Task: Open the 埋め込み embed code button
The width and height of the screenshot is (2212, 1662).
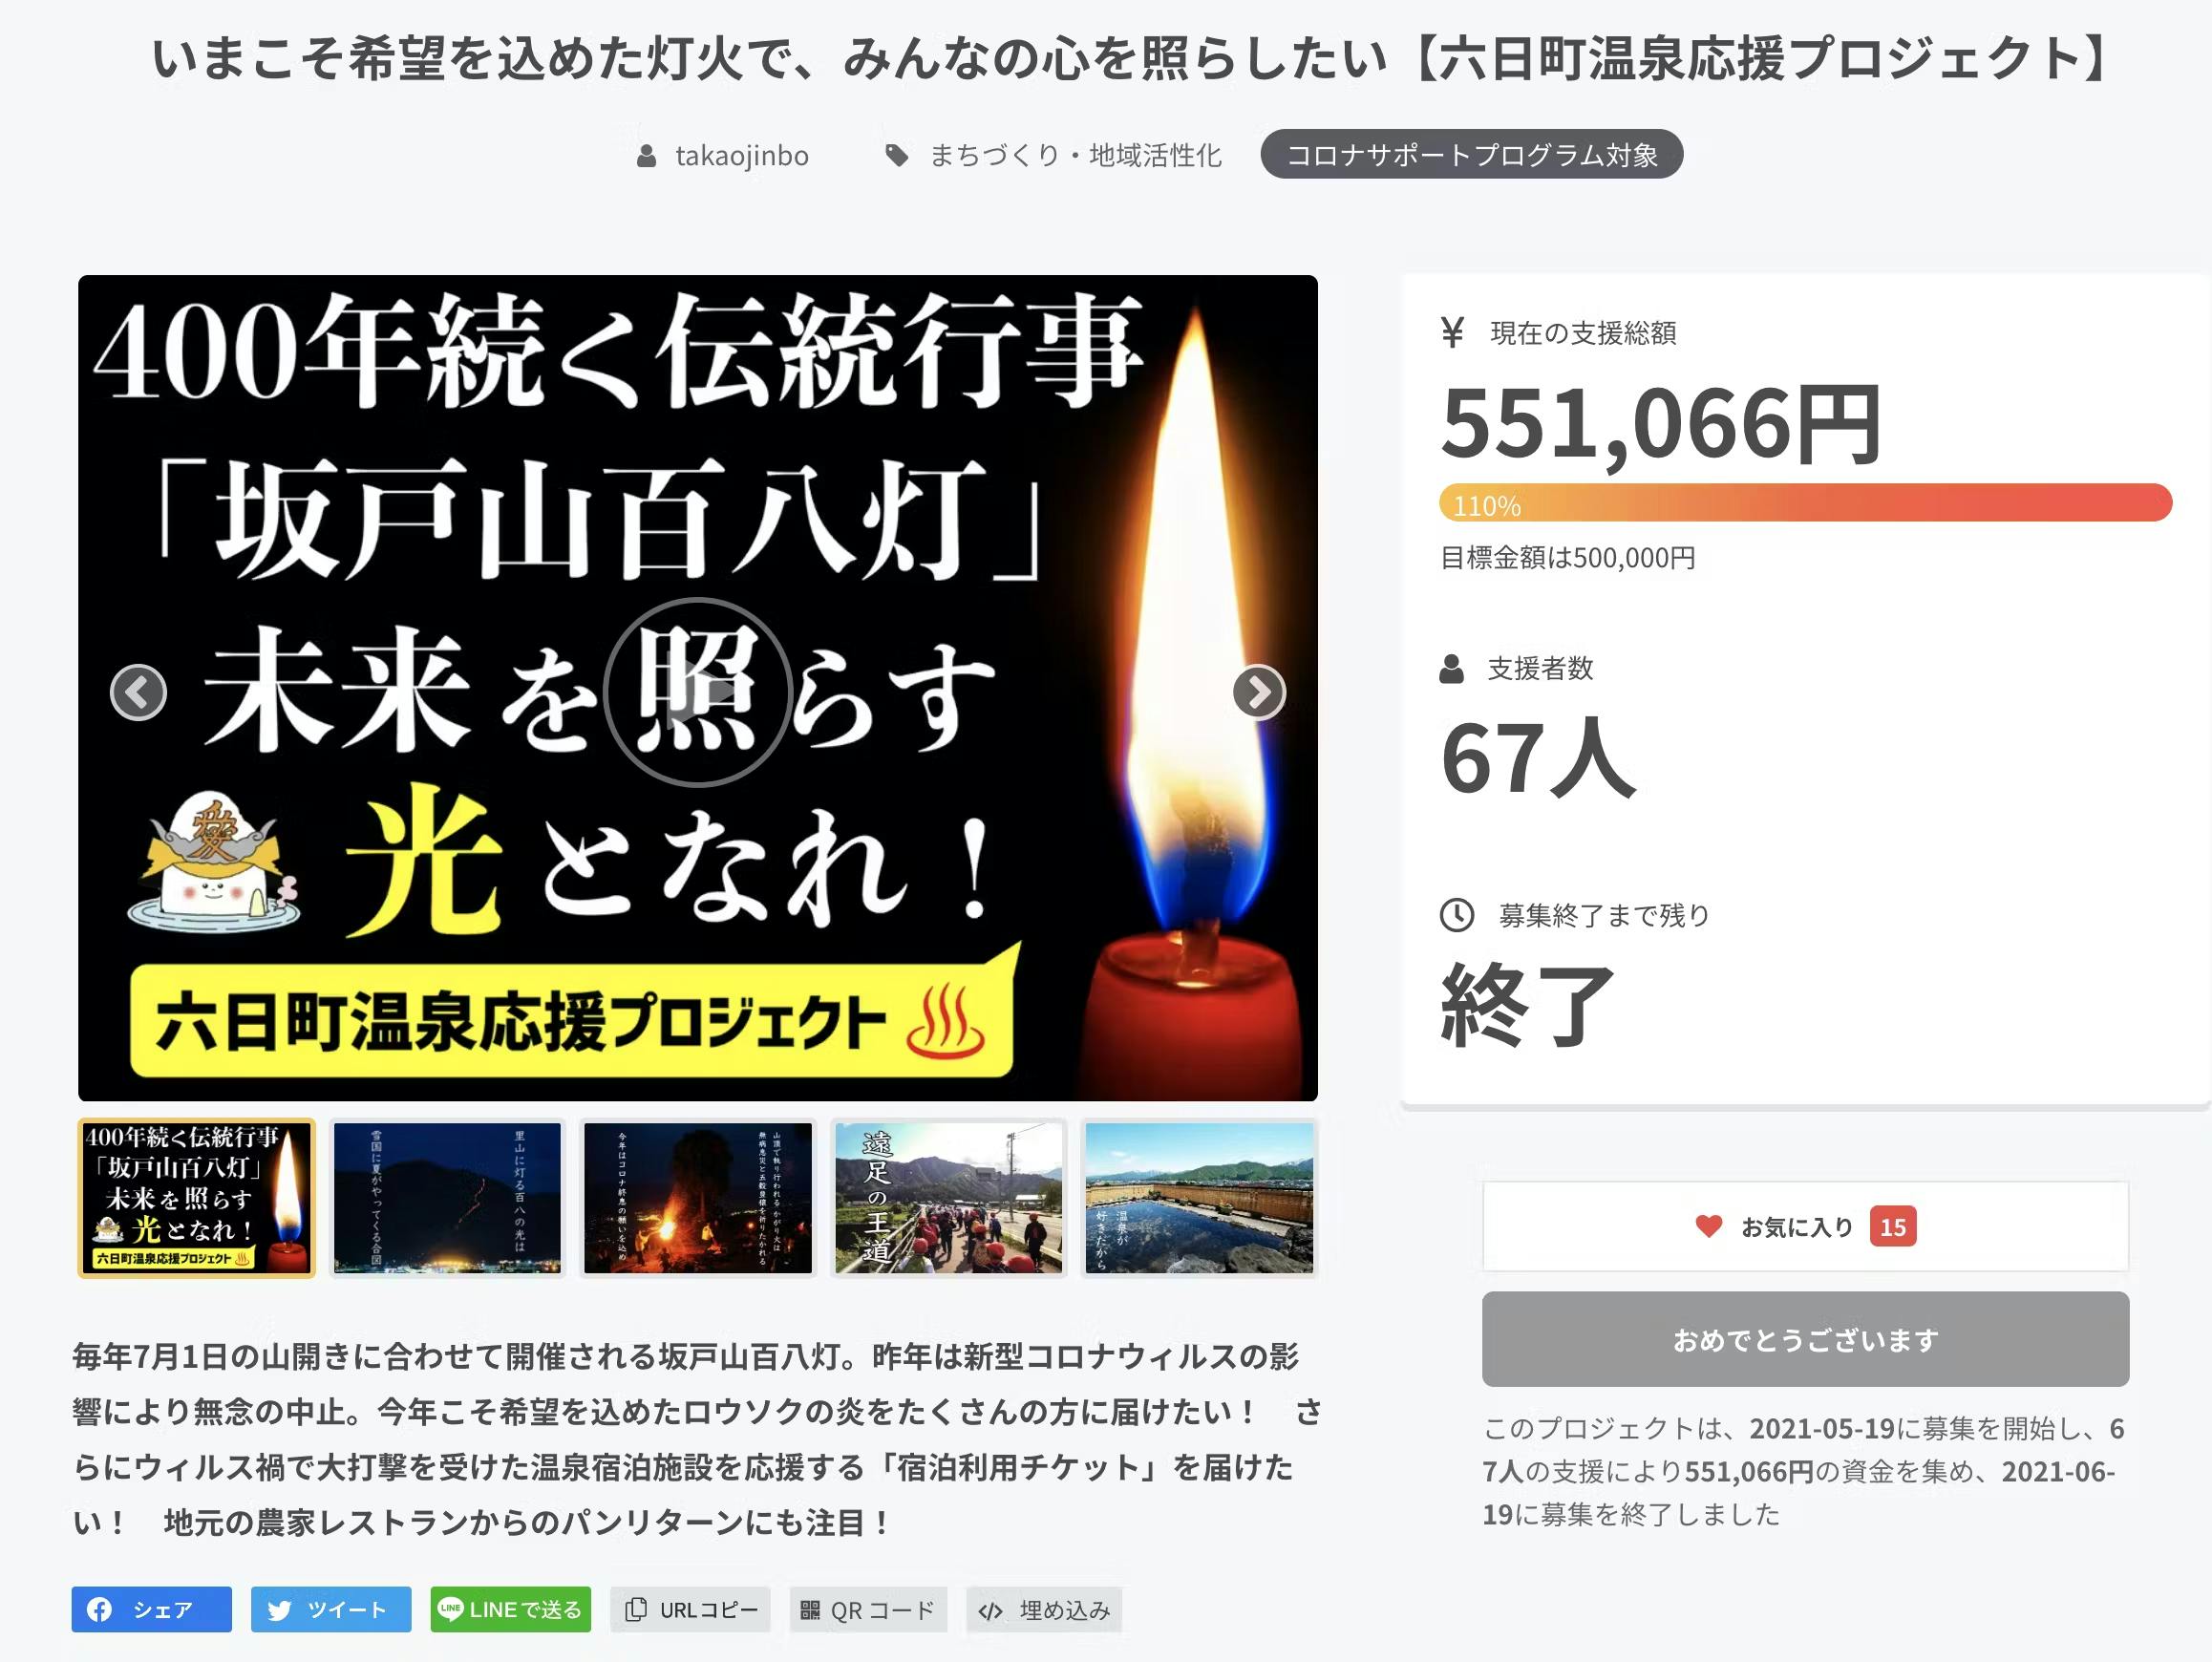Action: [1044, 1609]
